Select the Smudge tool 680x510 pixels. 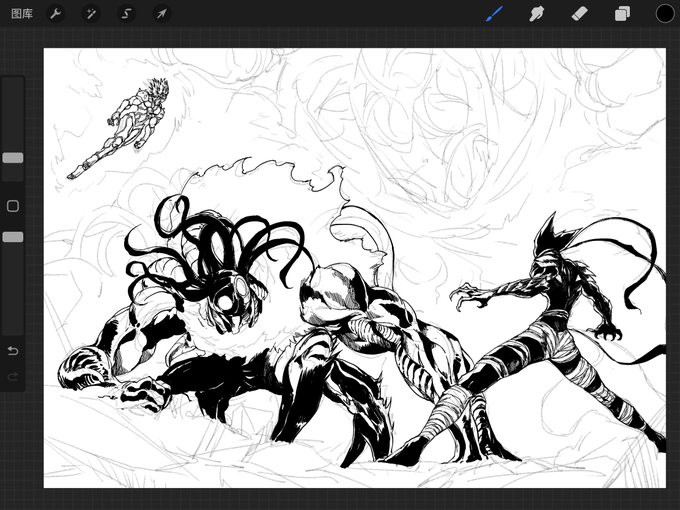coord(536,14)
